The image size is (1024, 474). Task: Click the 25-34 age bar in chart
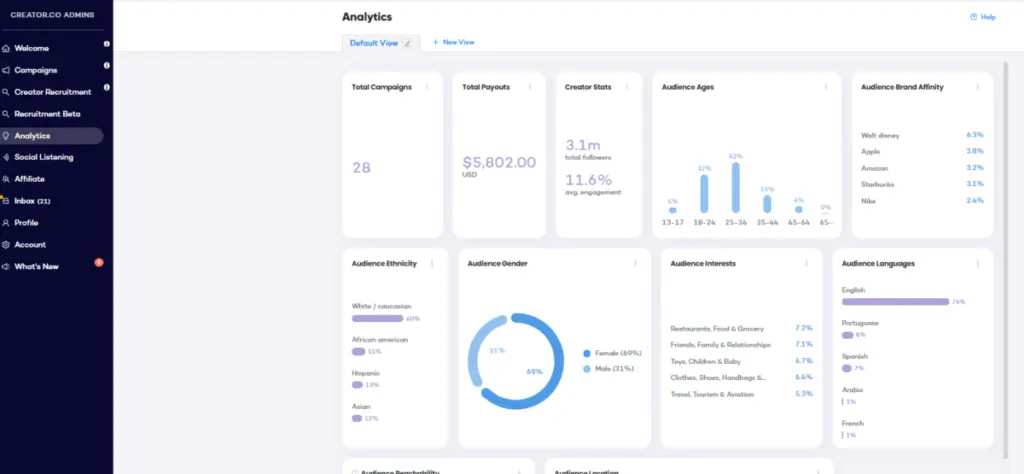[x=735, y=188]
